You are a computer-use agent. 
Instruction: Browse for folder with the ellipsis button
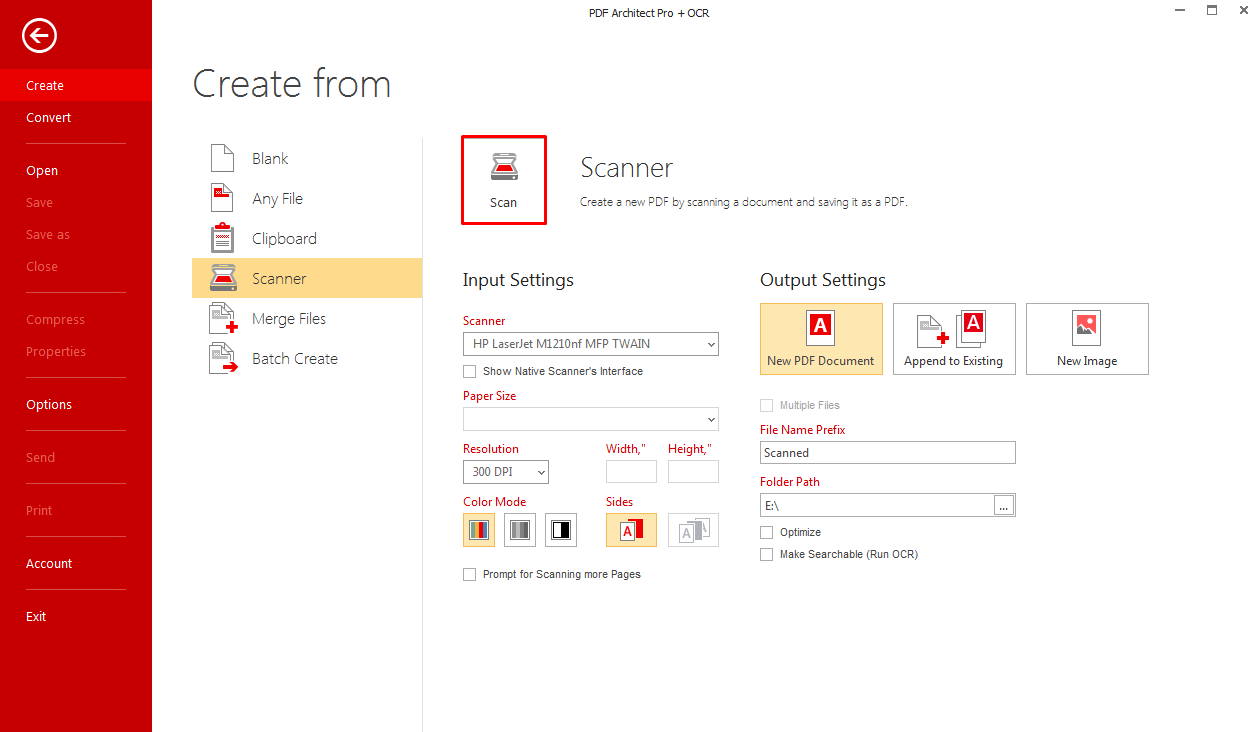(1004, 506)
